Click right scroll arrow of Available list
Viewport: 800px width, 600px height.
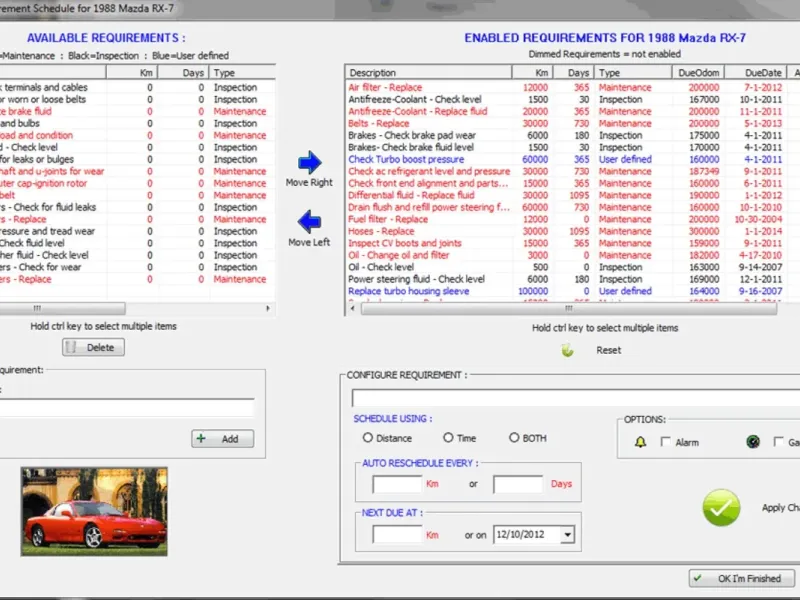click(x=268, y=308)
